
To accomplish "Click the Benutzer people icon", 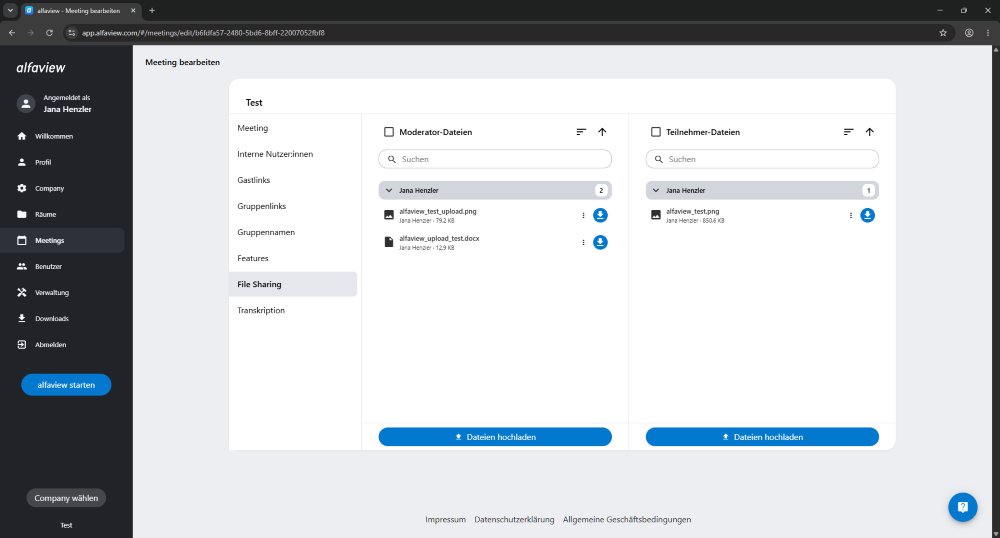I will click(x=22, y=266).
